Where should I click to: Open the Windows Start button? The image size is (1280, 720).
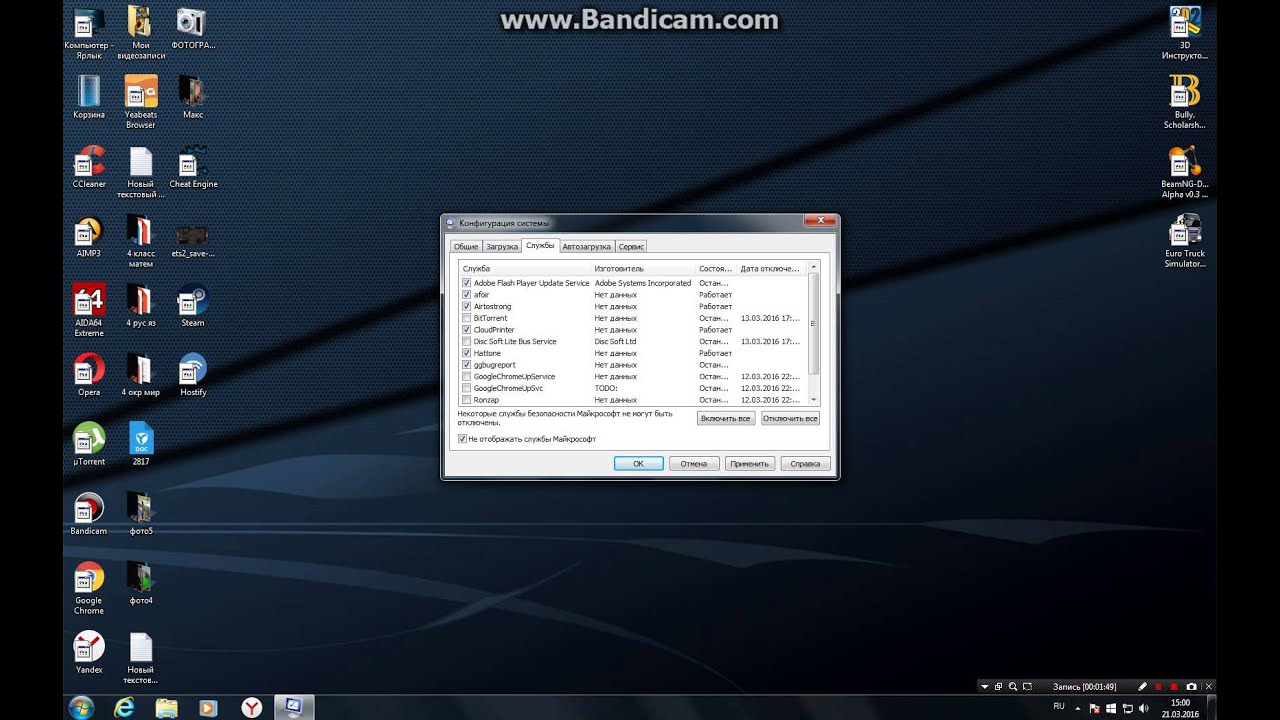click(81, 707)
